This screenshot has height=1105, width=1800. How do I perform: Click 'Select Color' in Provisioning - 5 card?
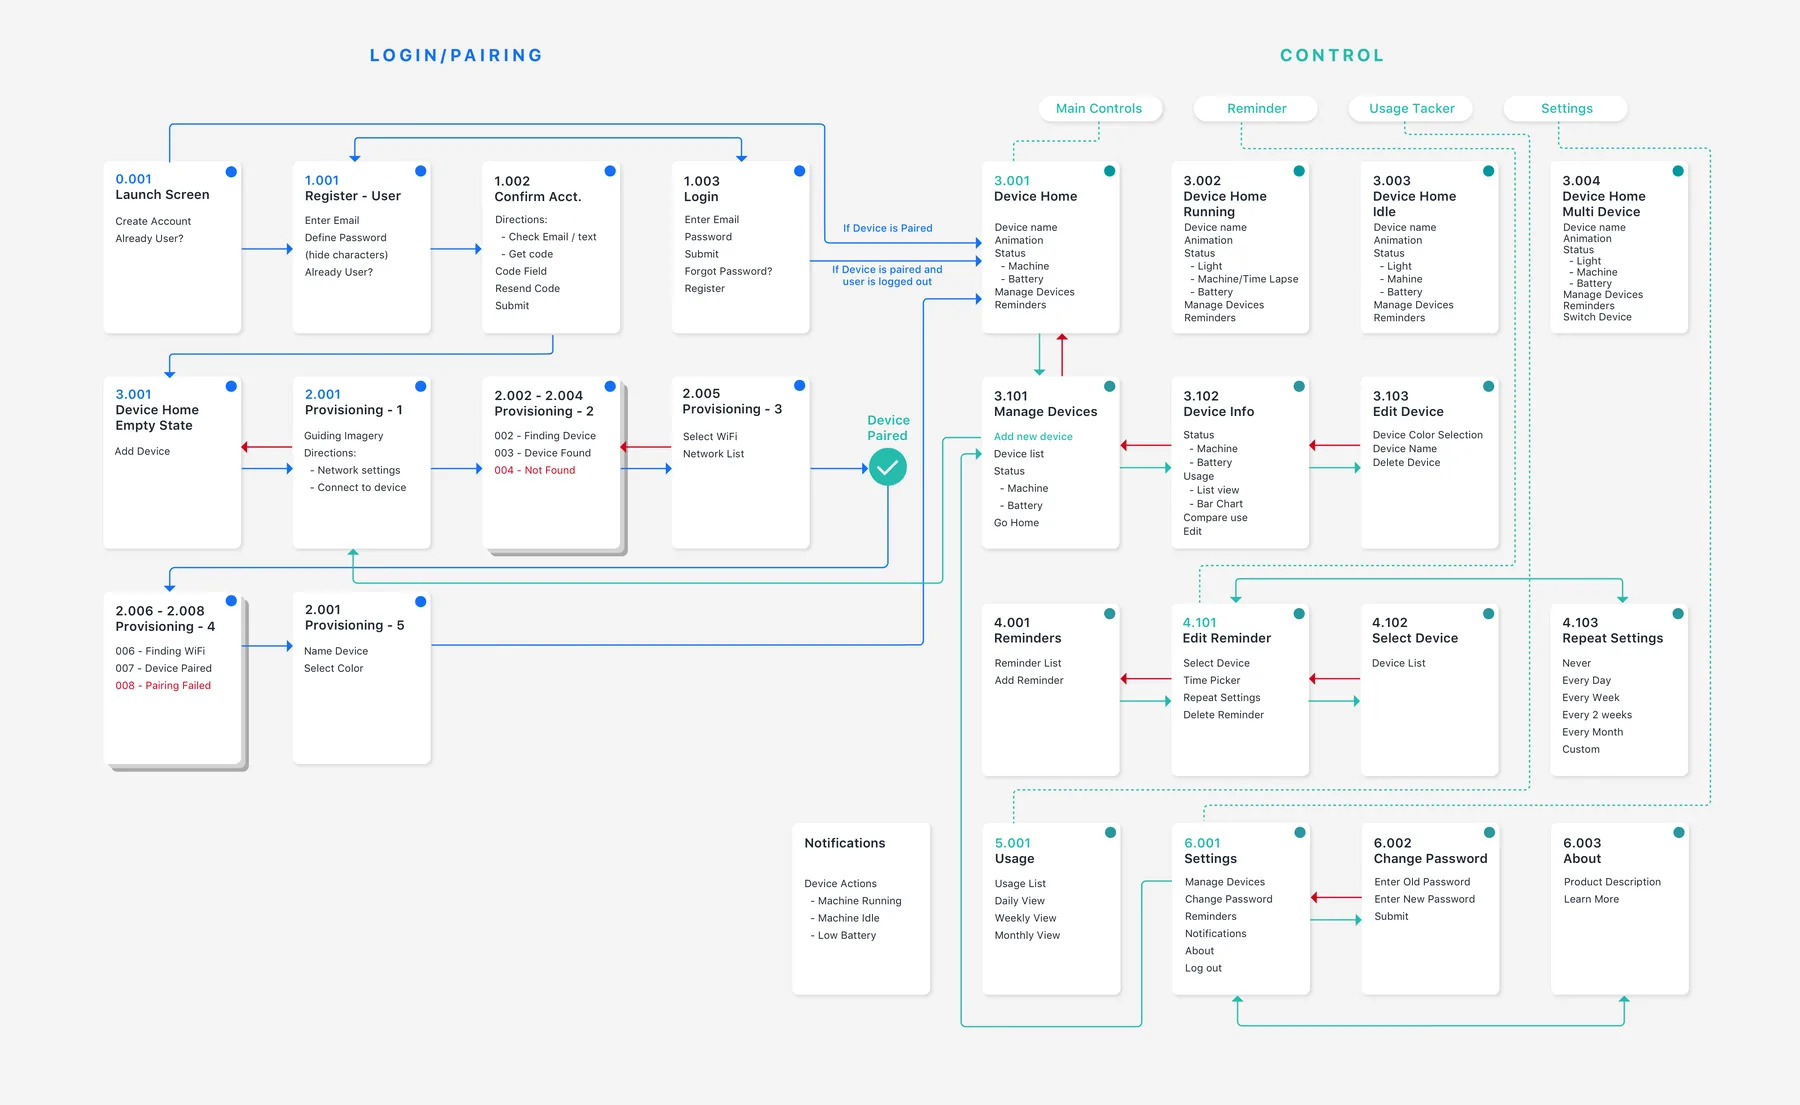point(334,669)
